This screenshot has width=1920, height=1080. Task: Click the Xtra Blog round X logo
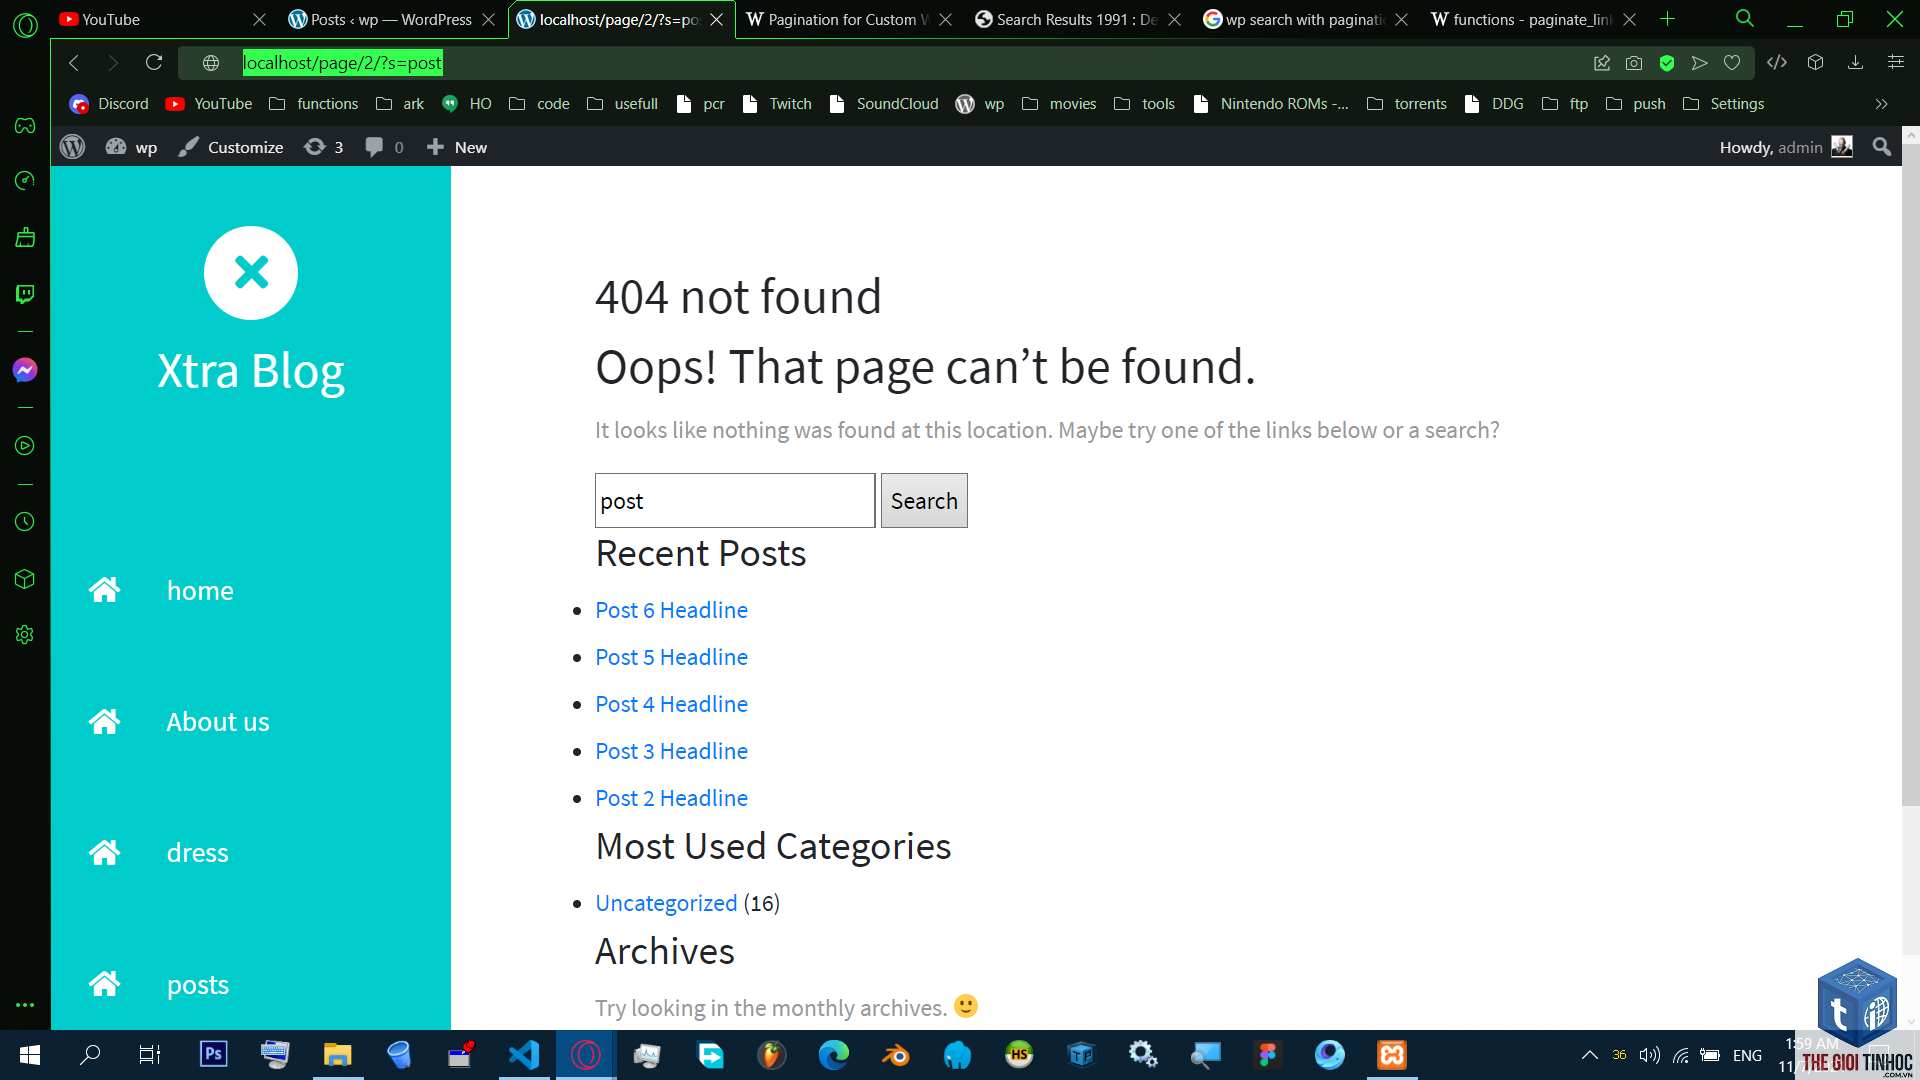click(x=251, y=273)
